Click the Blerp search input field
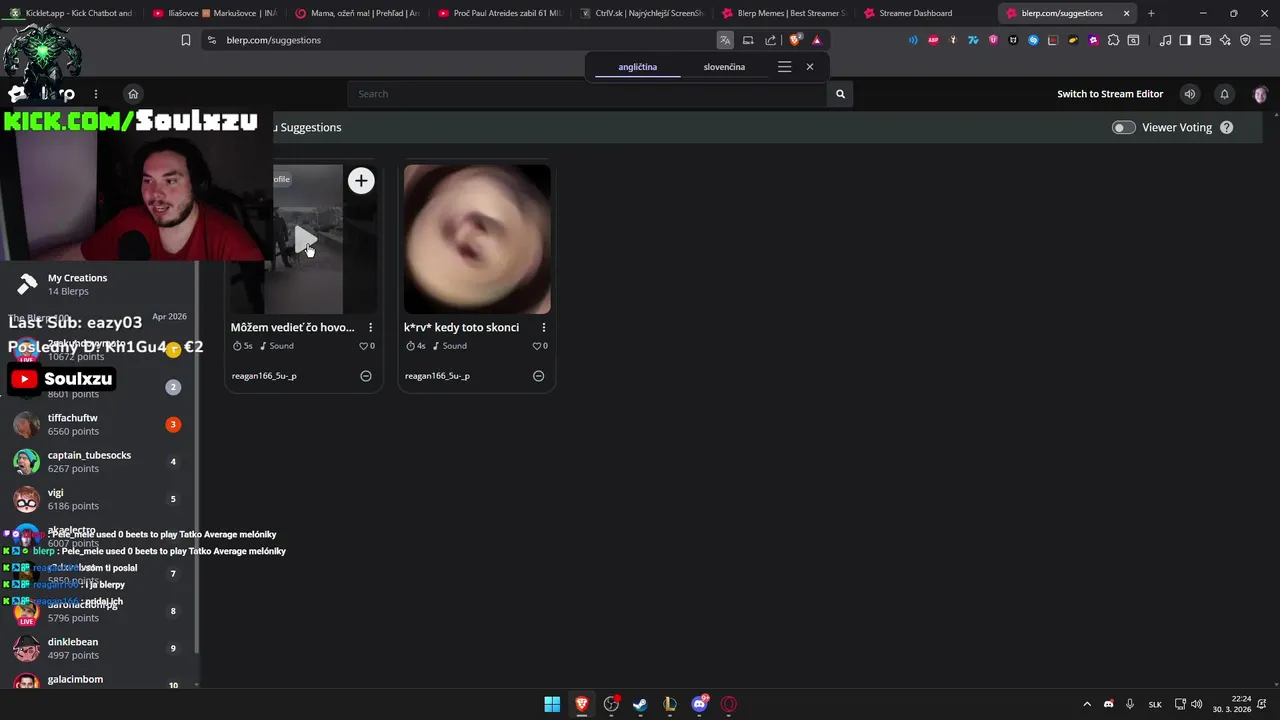1280x720 pixels. pos(588,94)
